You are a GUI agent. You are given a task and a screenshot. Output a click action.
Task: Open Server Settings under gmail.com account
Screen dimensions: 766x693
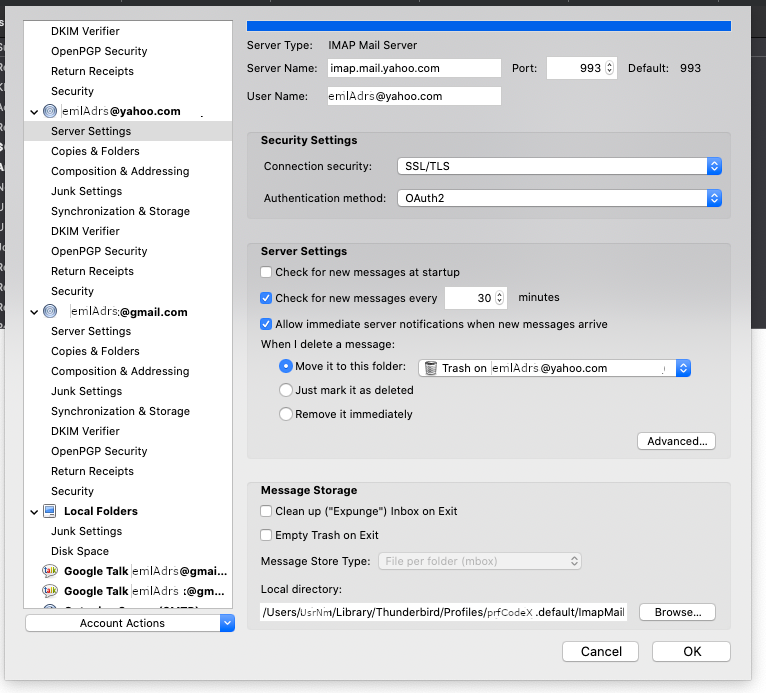pos(128,331)
